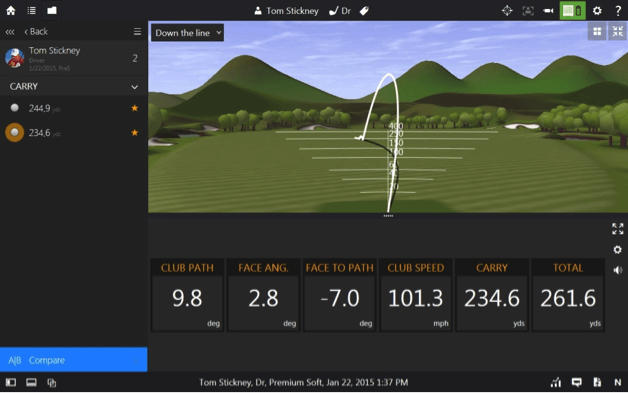Click the A|B Compare button
This screenshot has width=628, height=393.
click(74, 360)
